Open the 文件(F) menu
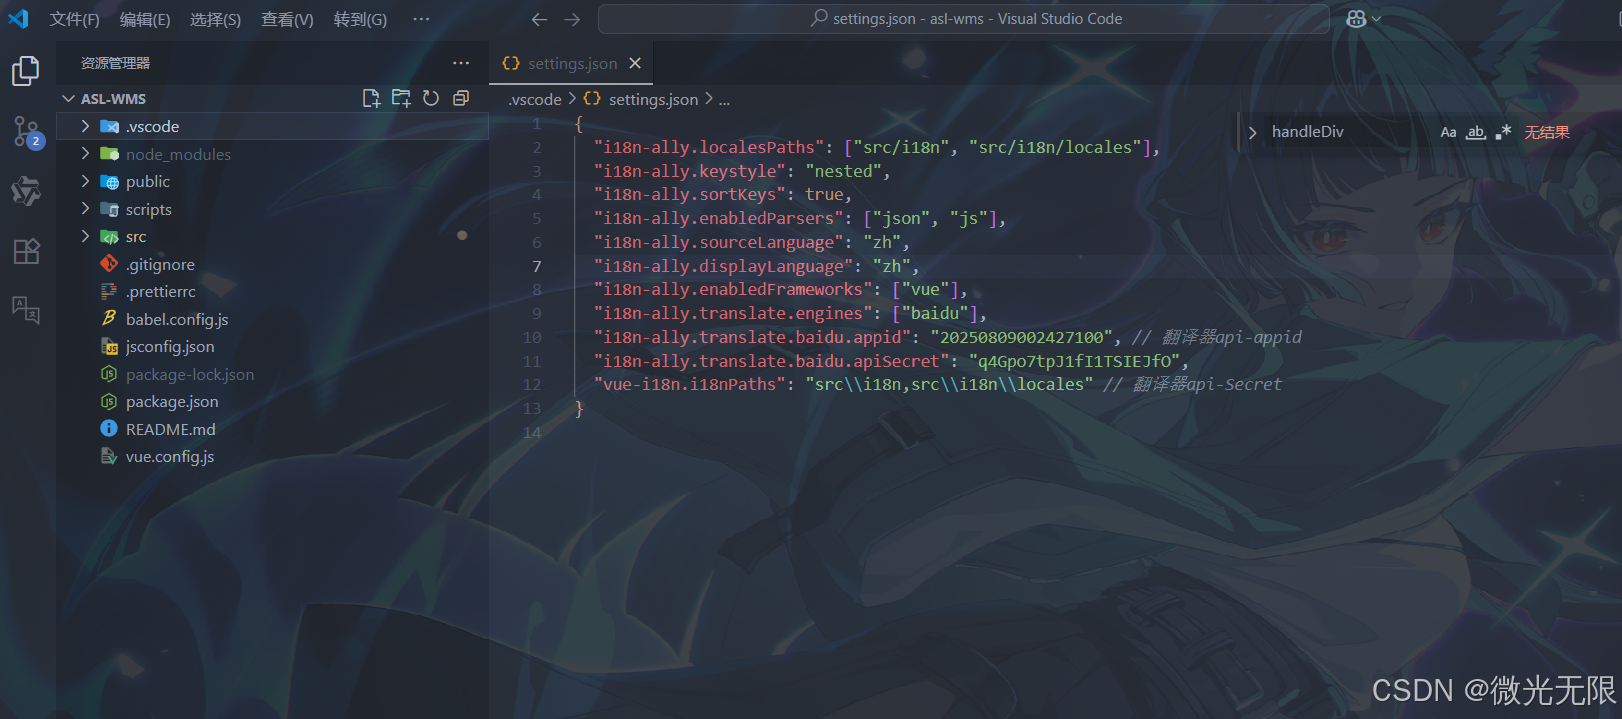 (75, 19)
